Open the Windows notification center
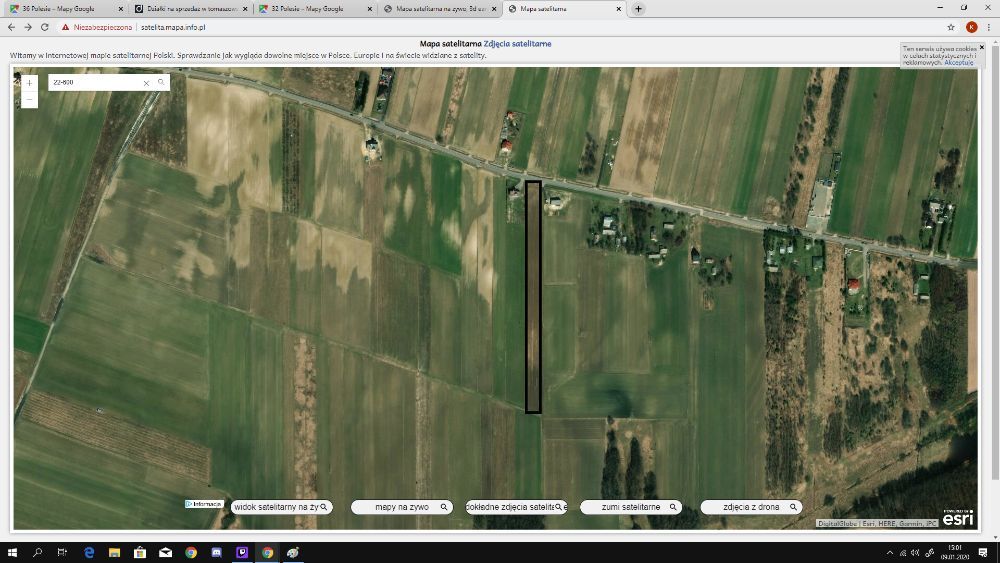The height and width of the screenshot is (563, 1000). [983, 552]
